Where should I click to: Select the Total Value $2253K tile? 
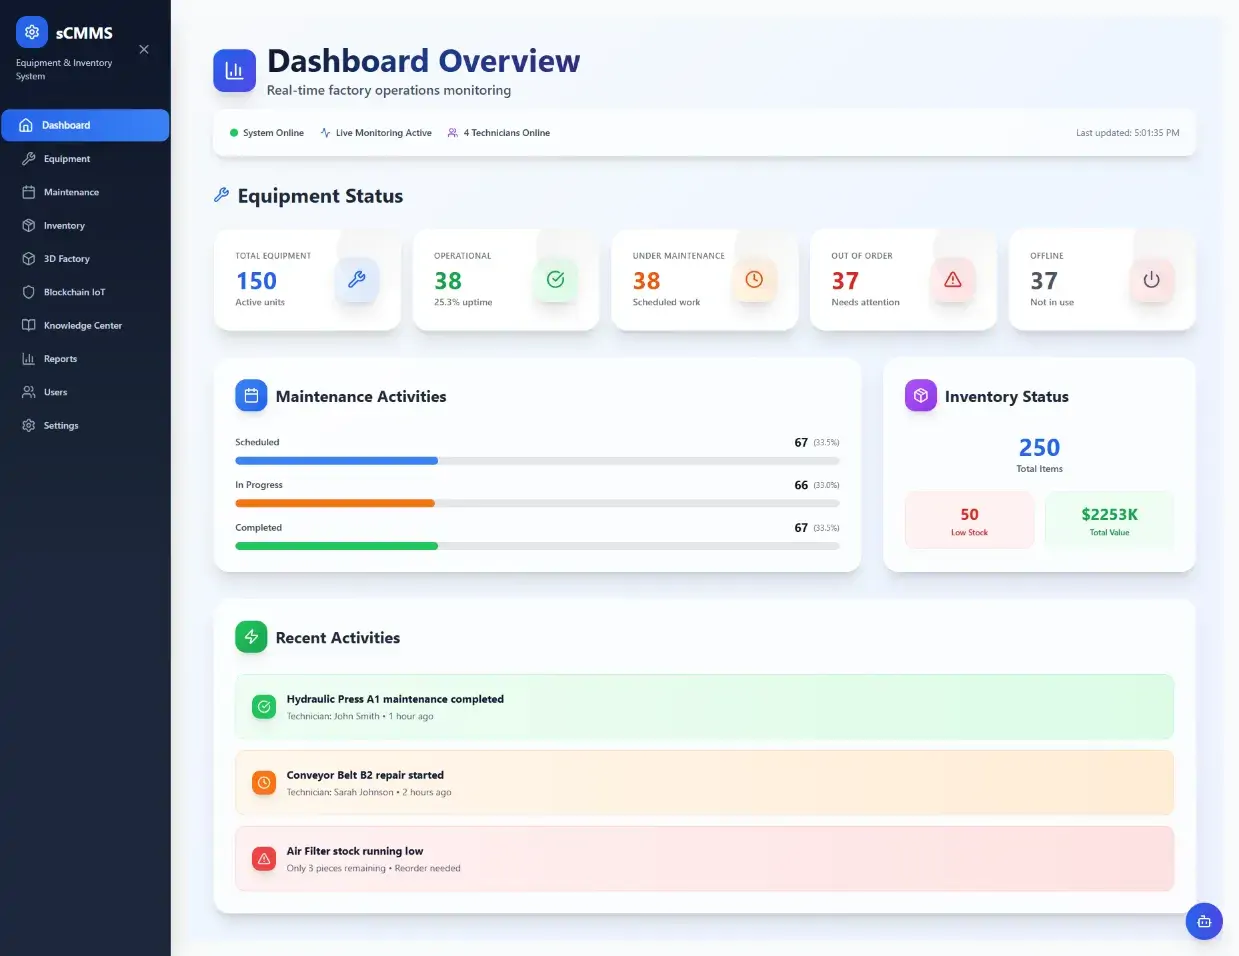click(x=1109, y=520)
